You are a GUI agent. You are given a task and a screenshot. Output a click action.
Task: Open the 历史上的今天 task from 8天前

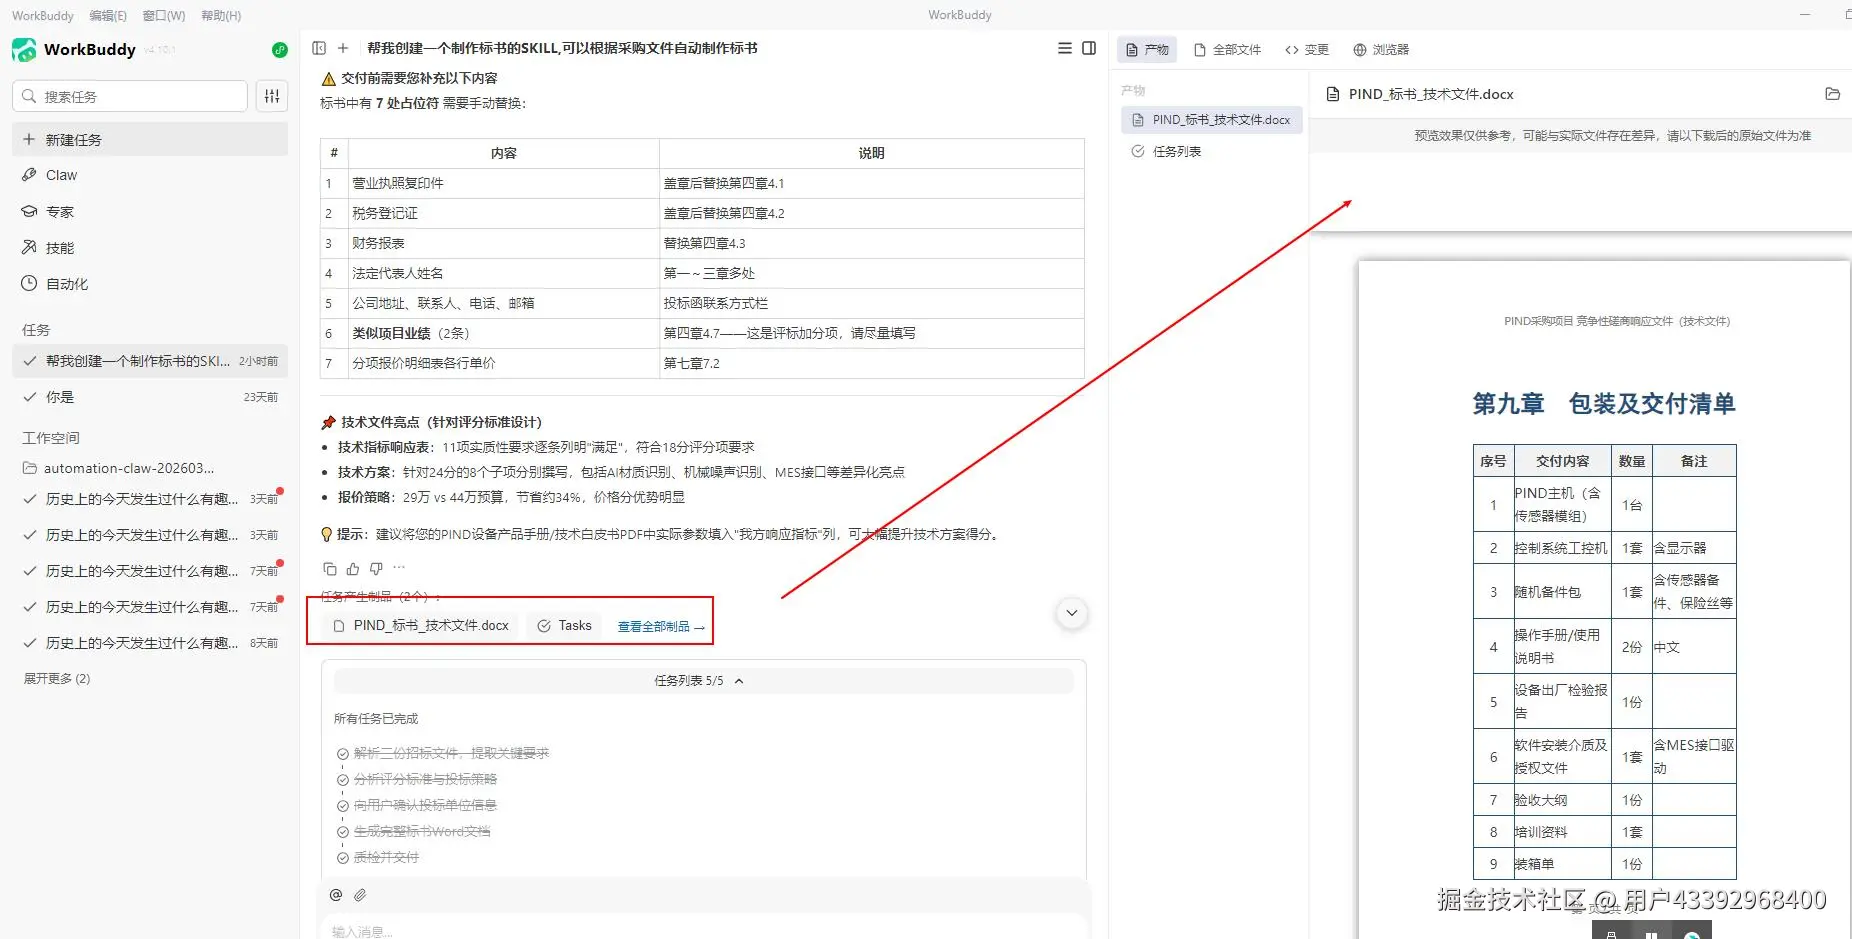tap(150, 643)
